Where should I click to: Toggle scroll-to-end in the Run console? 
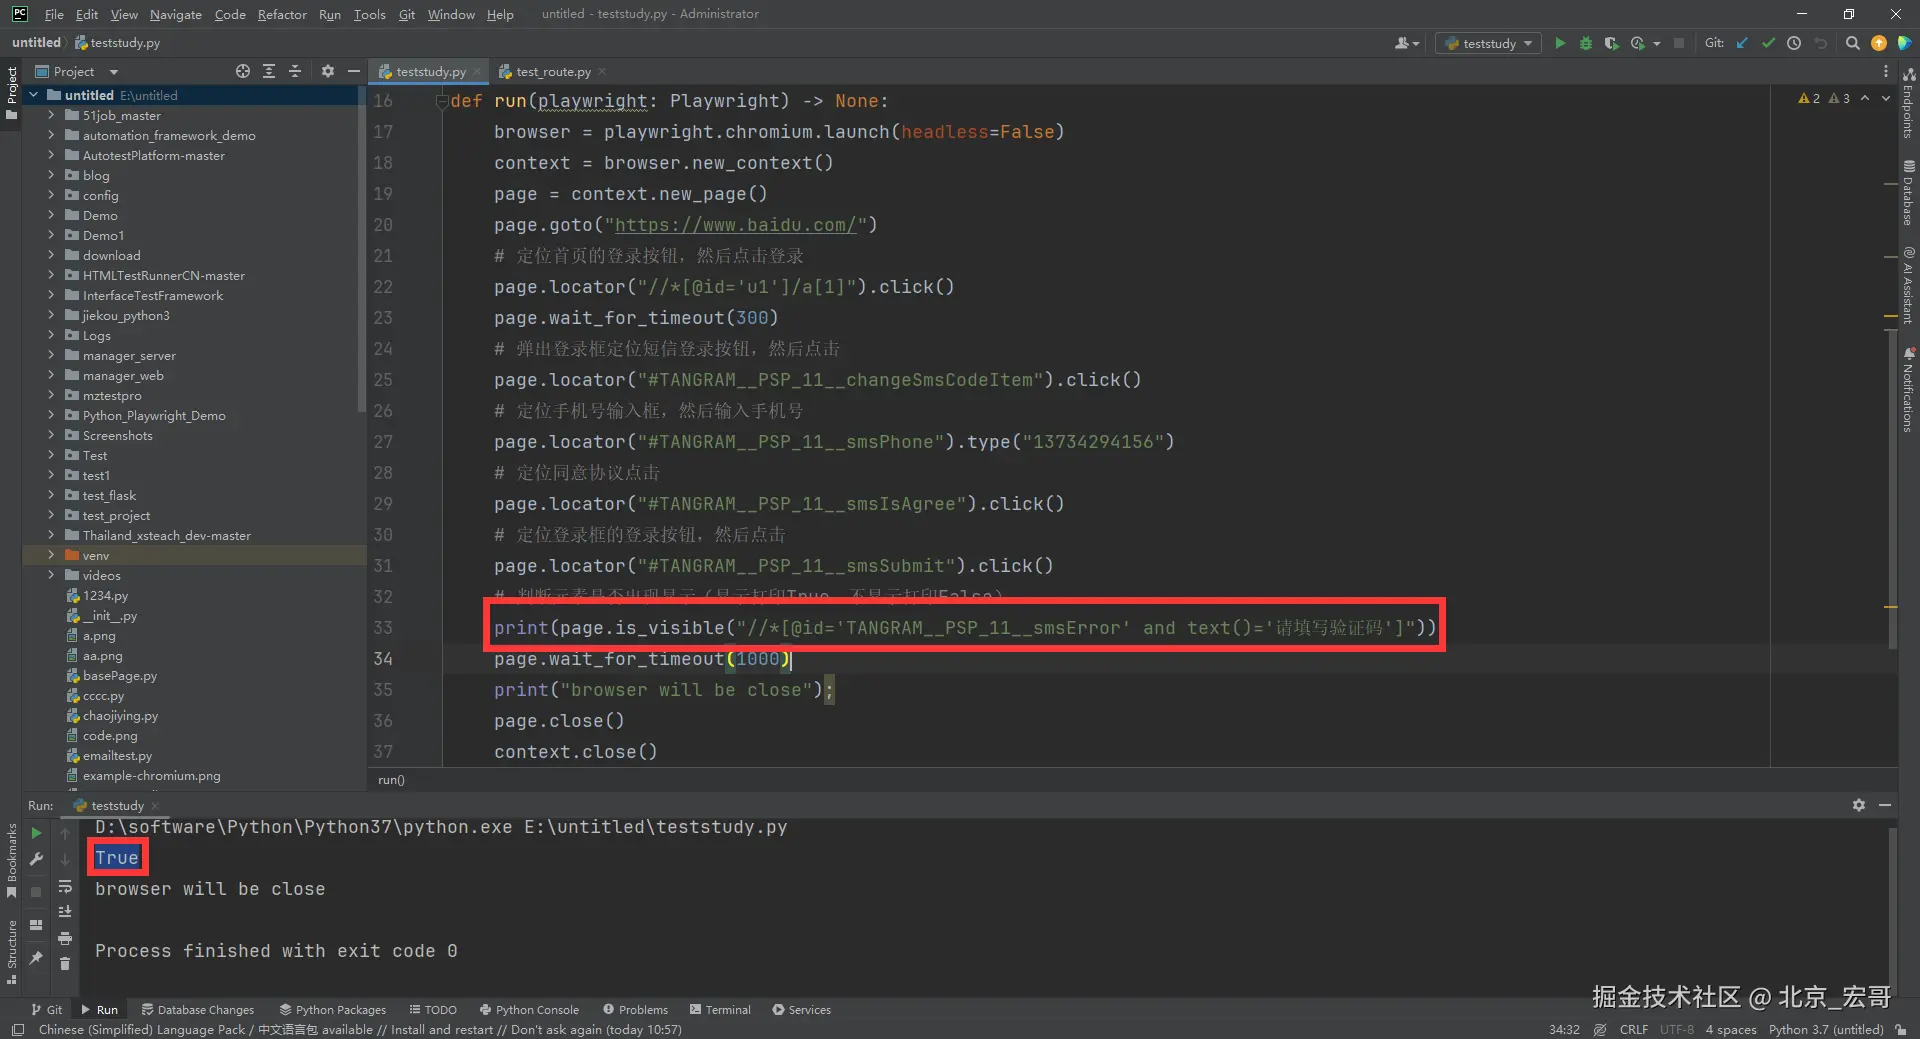[x=65, y=912]
